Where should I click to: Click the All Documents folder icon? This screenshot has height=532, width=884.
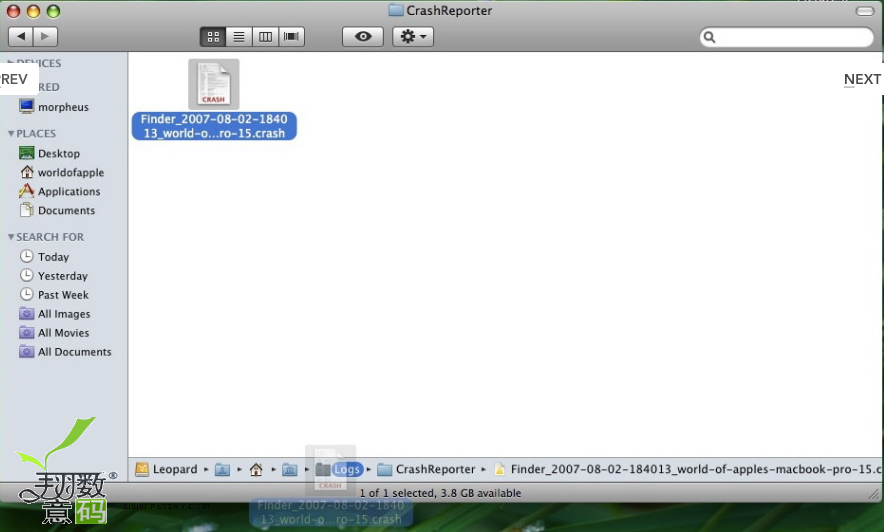point(26,352)
